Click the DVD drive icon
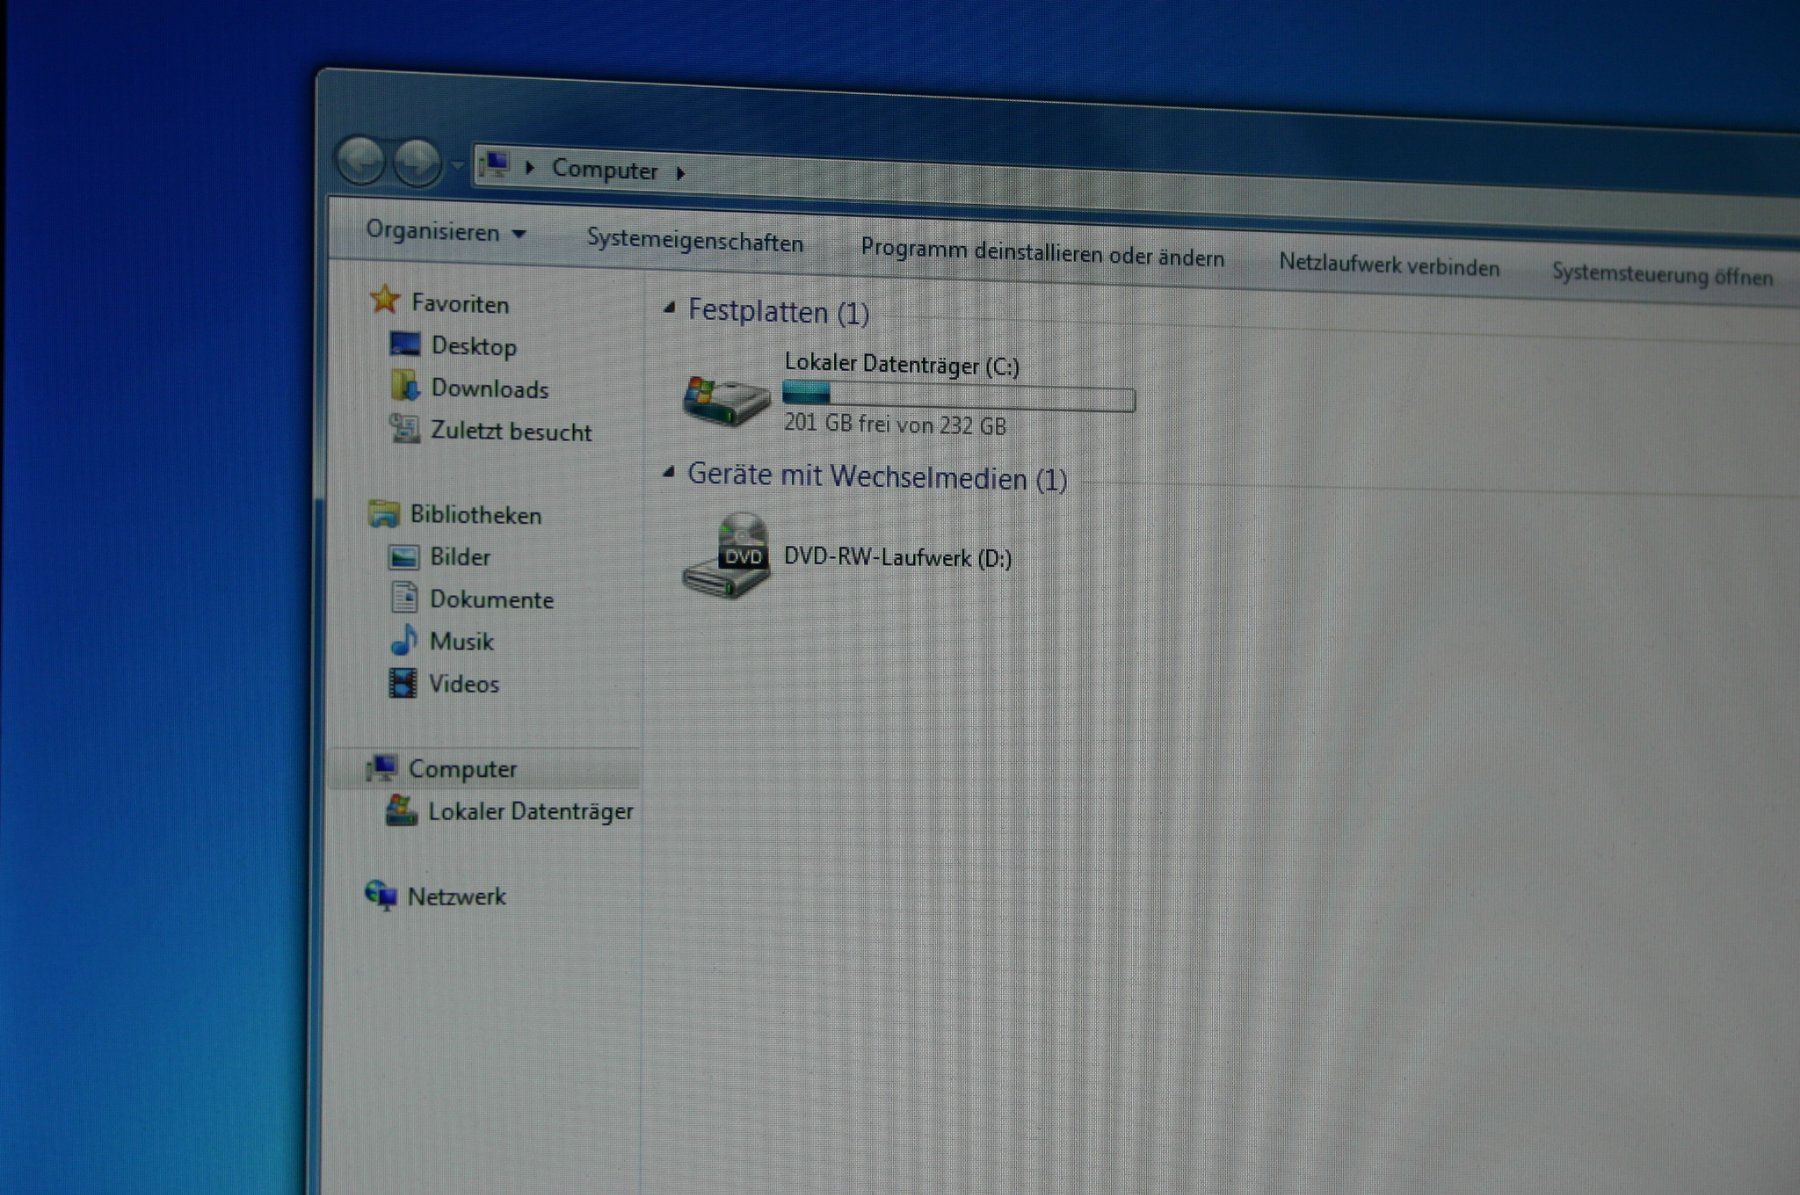Image resolution: width=1800 pixels, height=1195 pixels. point(727,556)
